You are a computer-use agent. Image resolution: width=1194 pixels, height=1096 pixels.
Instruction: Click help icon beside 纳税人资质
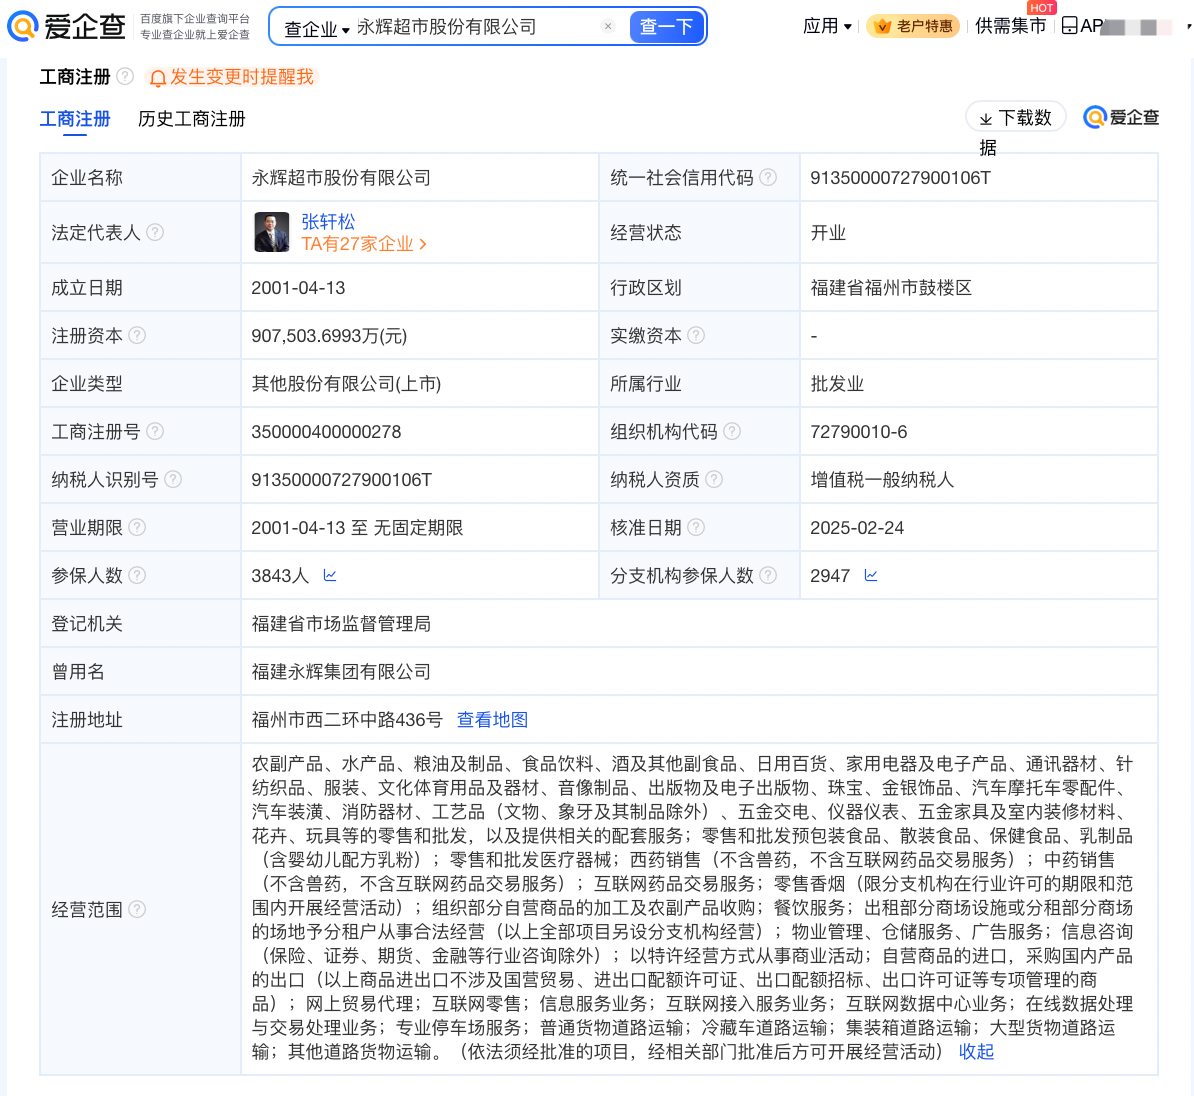pos(714,479)
